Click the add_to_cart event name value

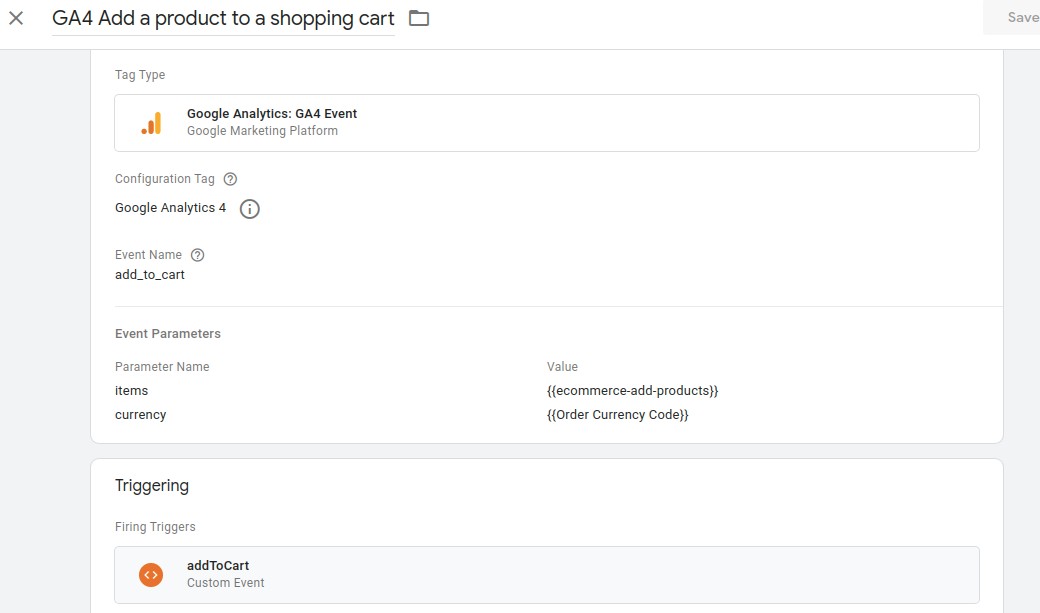coord(150,275)
